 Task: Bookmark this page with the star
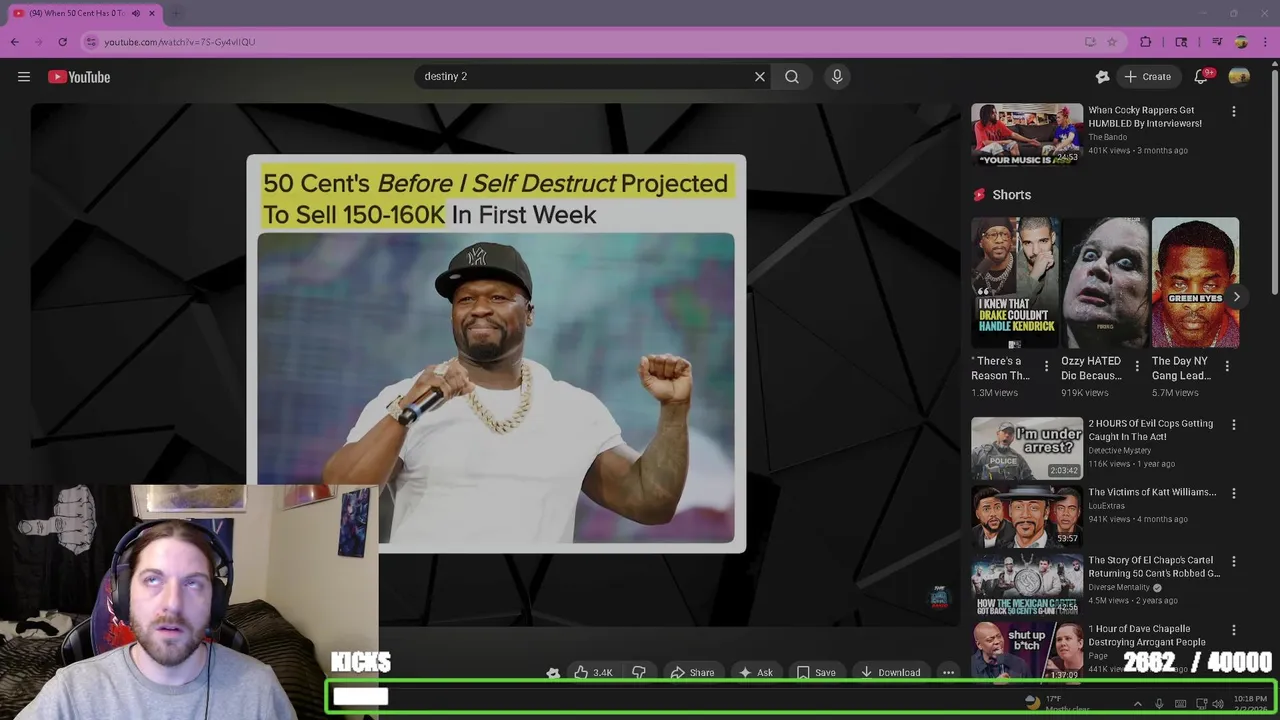pos(1112,42)
